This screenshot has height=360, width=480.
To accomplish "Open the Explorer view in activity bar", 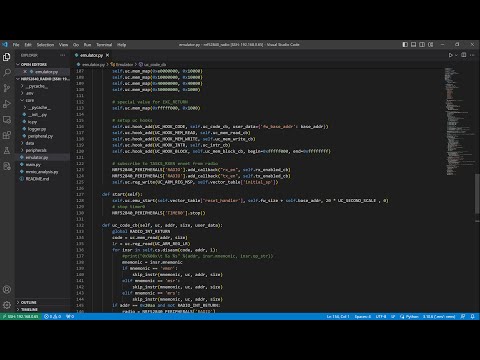I will pos(7,57).
